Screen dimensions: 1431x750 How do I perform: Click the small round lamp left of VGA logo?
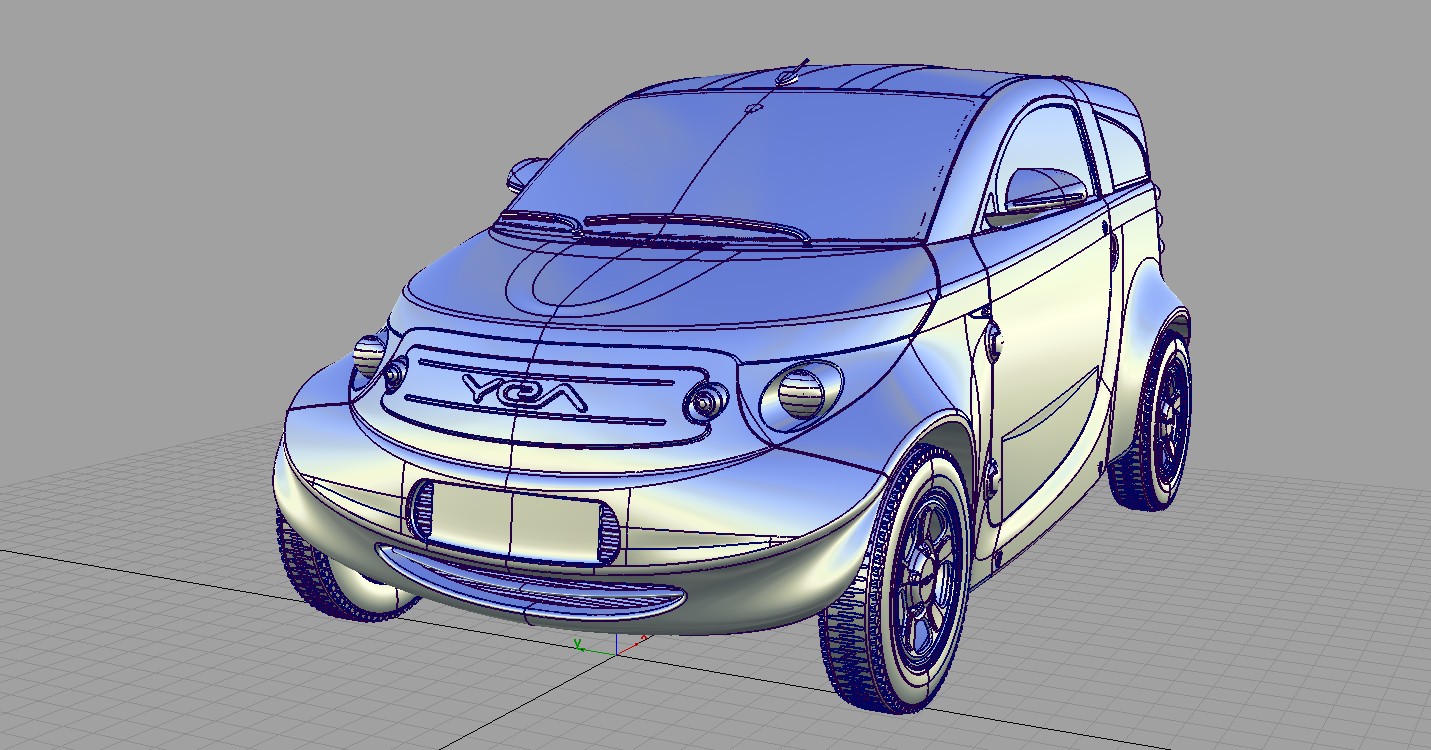pyautogui.click(x=395, y=374)
